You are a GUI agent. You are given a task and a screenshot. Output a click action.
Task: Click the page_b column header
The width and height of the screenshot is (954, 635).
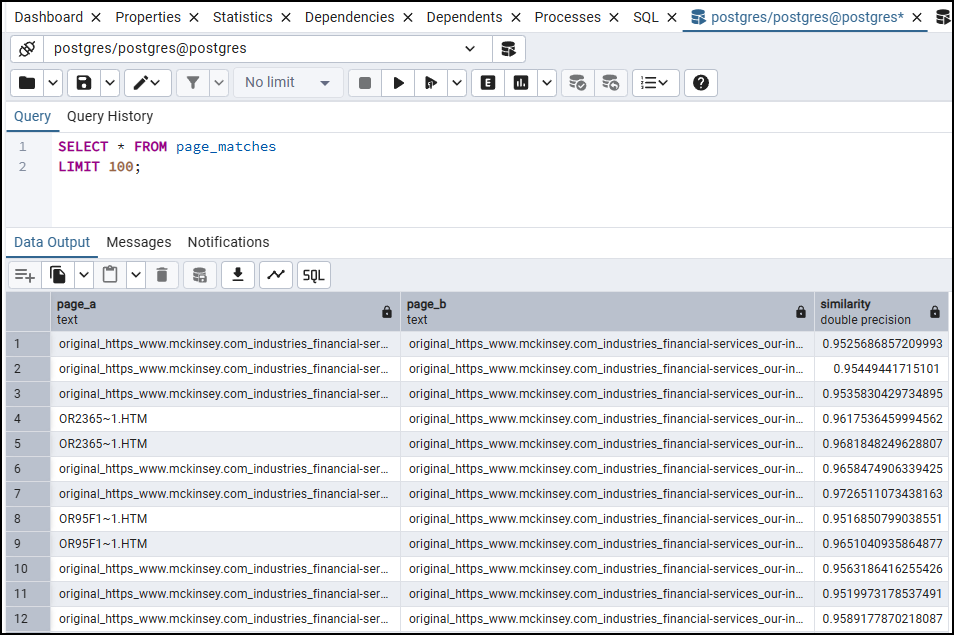pyautogui.click(x=607, y=311)
